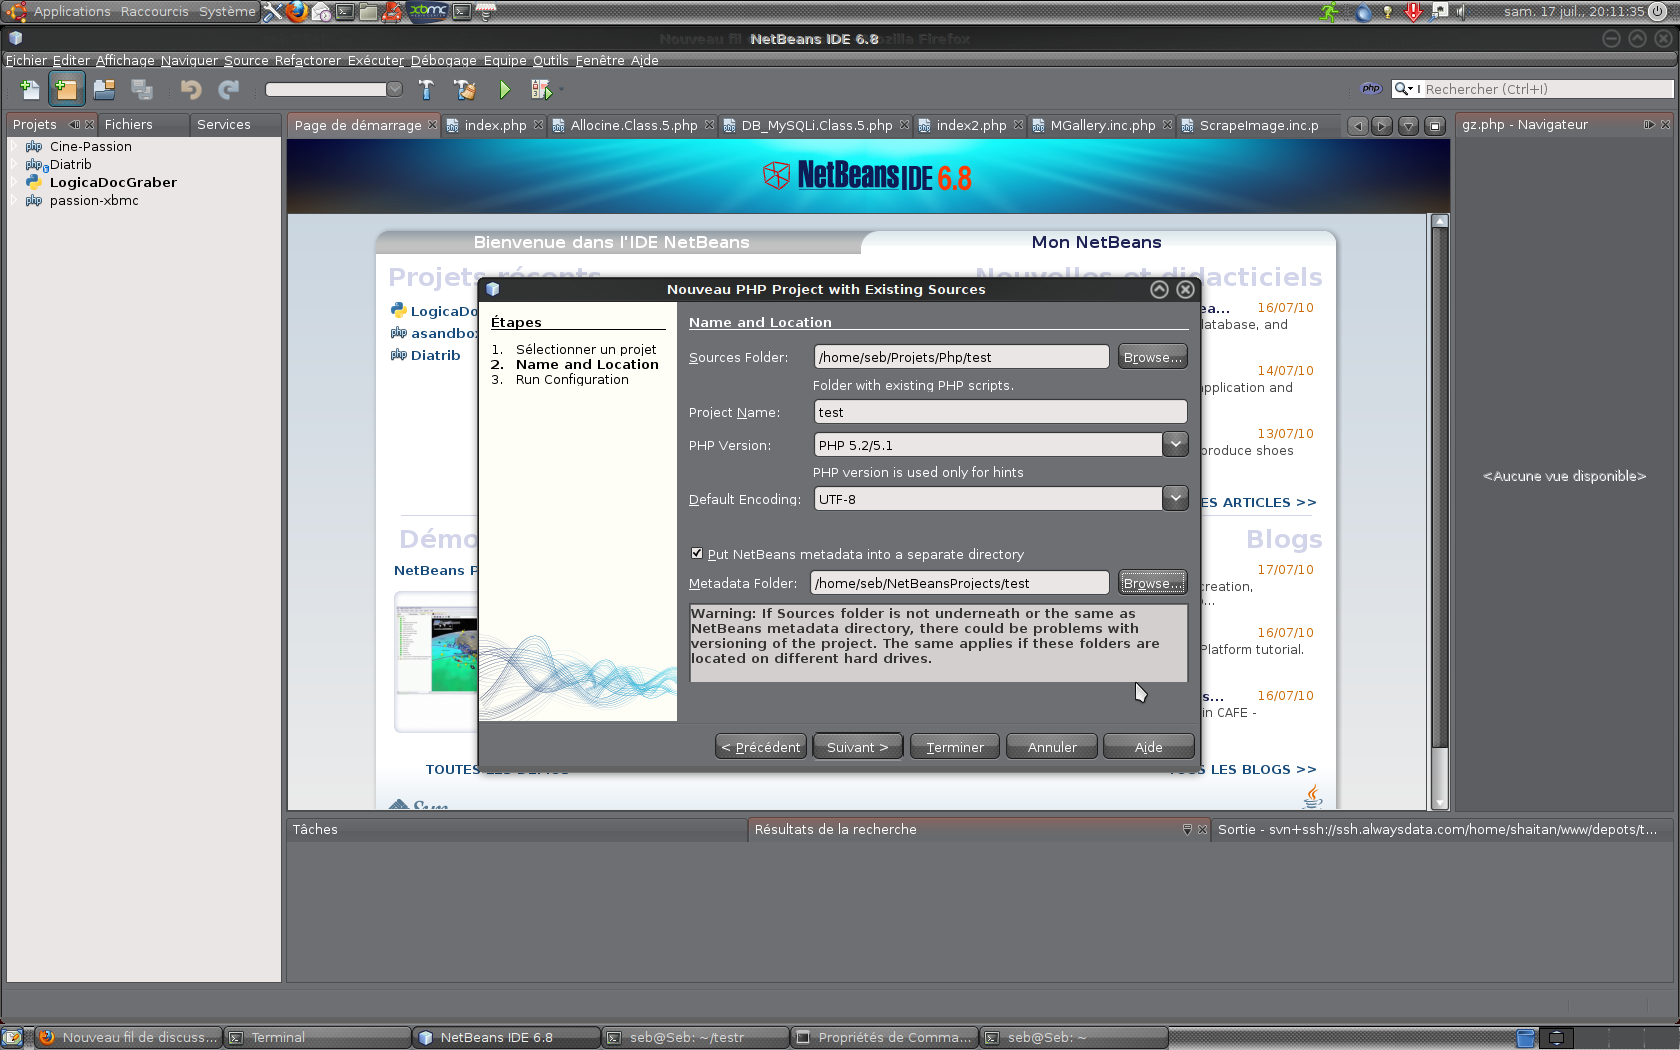Click the Précédent button
The height and width of the screenshot is (1050, 1680).
point(761,747)
